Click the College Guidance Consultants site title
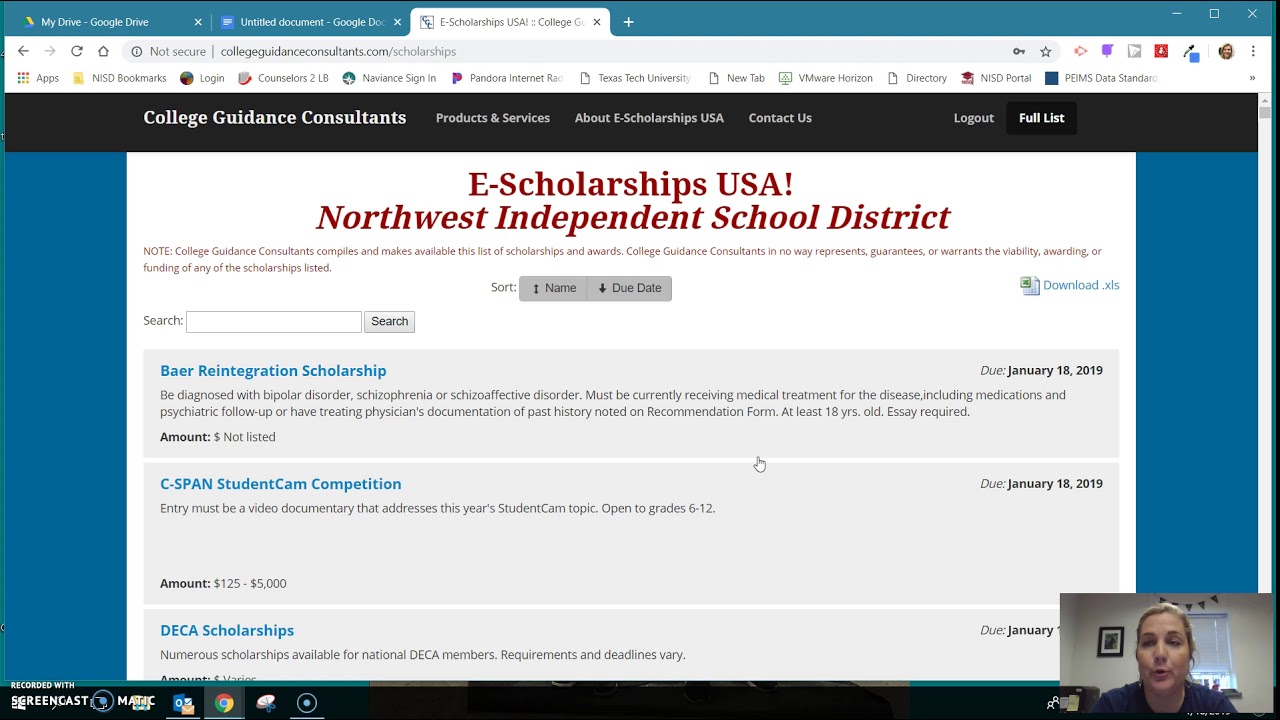1280x720 pixels. coord(274,117)
